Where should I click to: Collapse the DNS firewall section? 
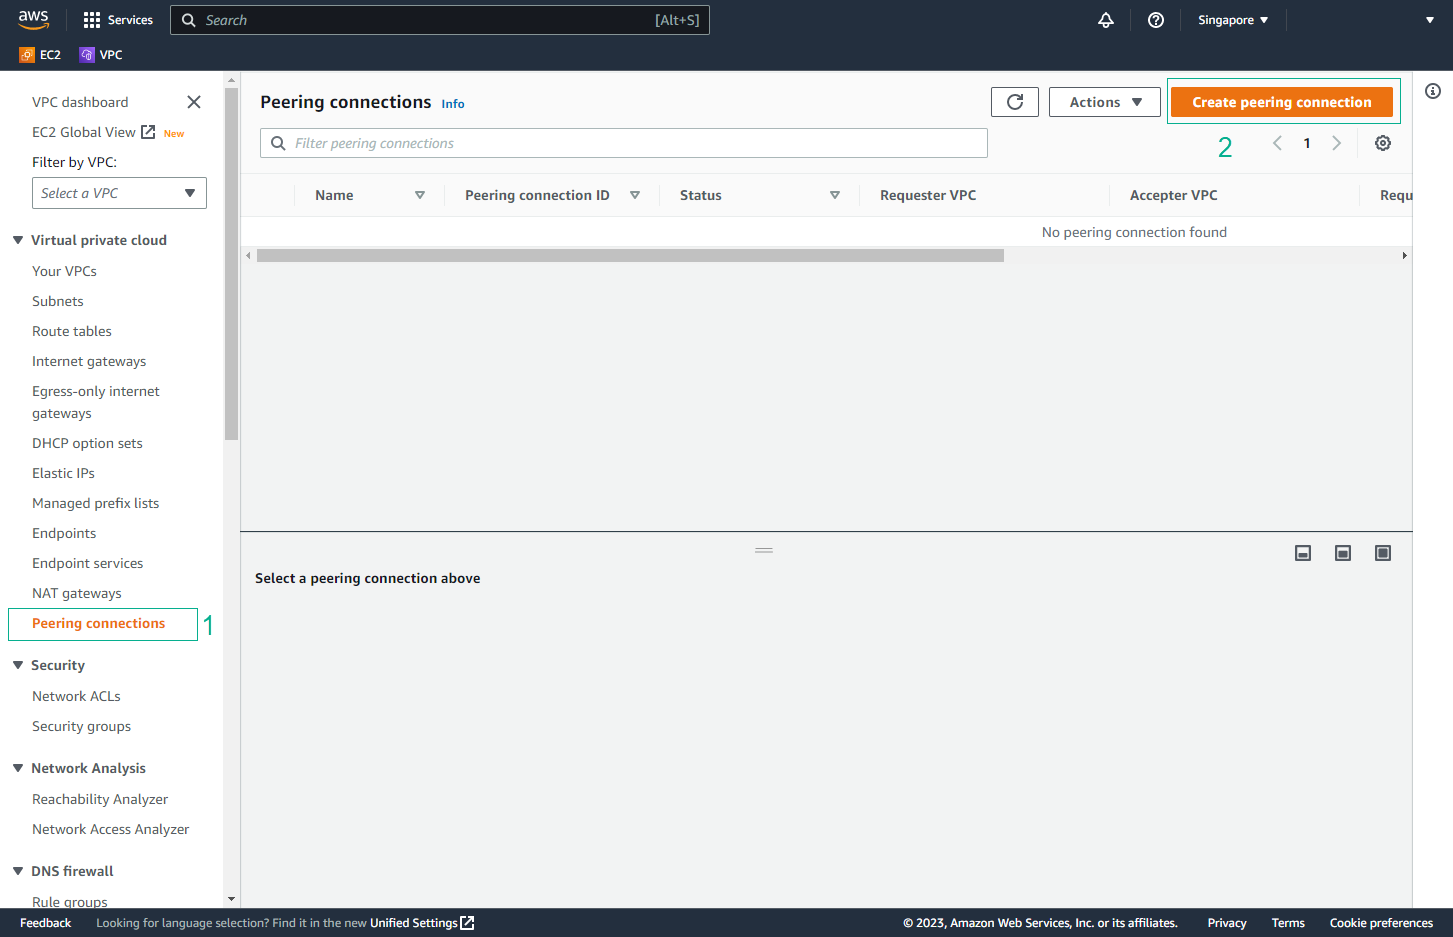(18, 871)
